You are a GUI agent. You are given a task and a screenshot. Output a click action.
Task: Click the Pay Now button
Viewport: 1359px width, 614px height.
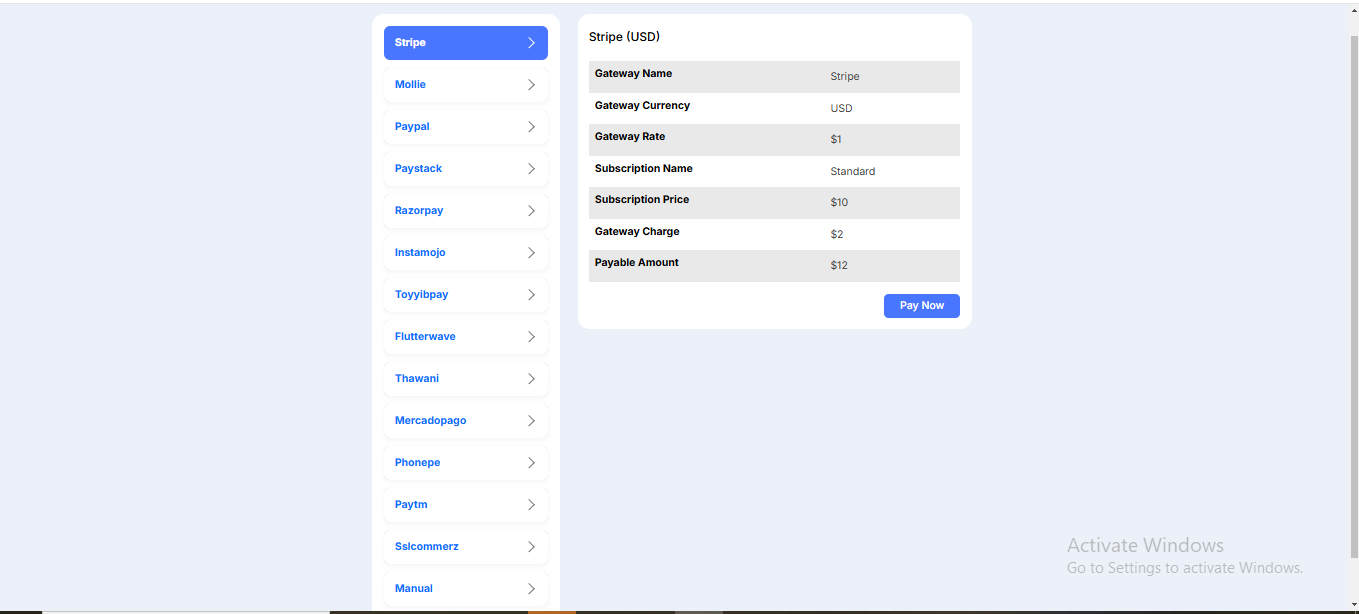(x=921, y=306)
